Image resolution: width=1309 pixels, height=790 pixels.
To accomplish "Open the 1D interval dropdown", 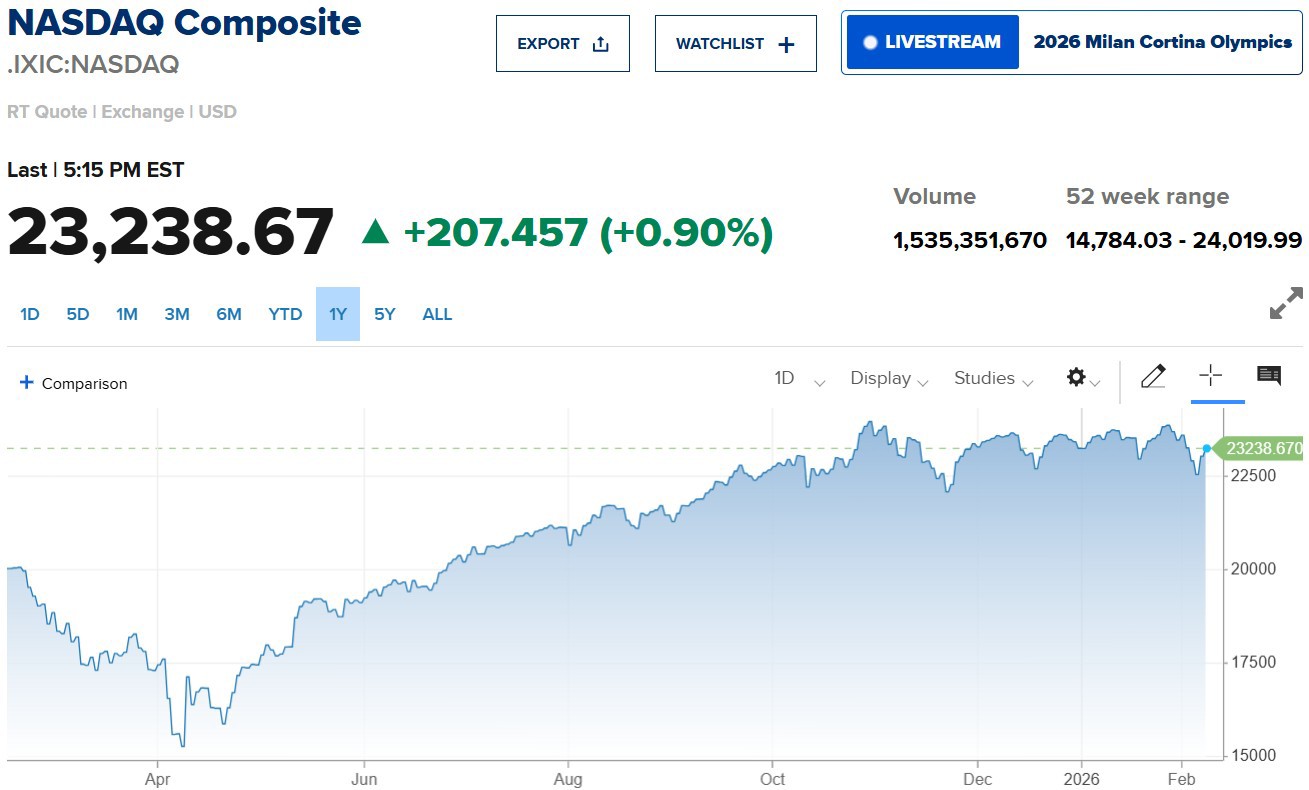I will 799,378.
